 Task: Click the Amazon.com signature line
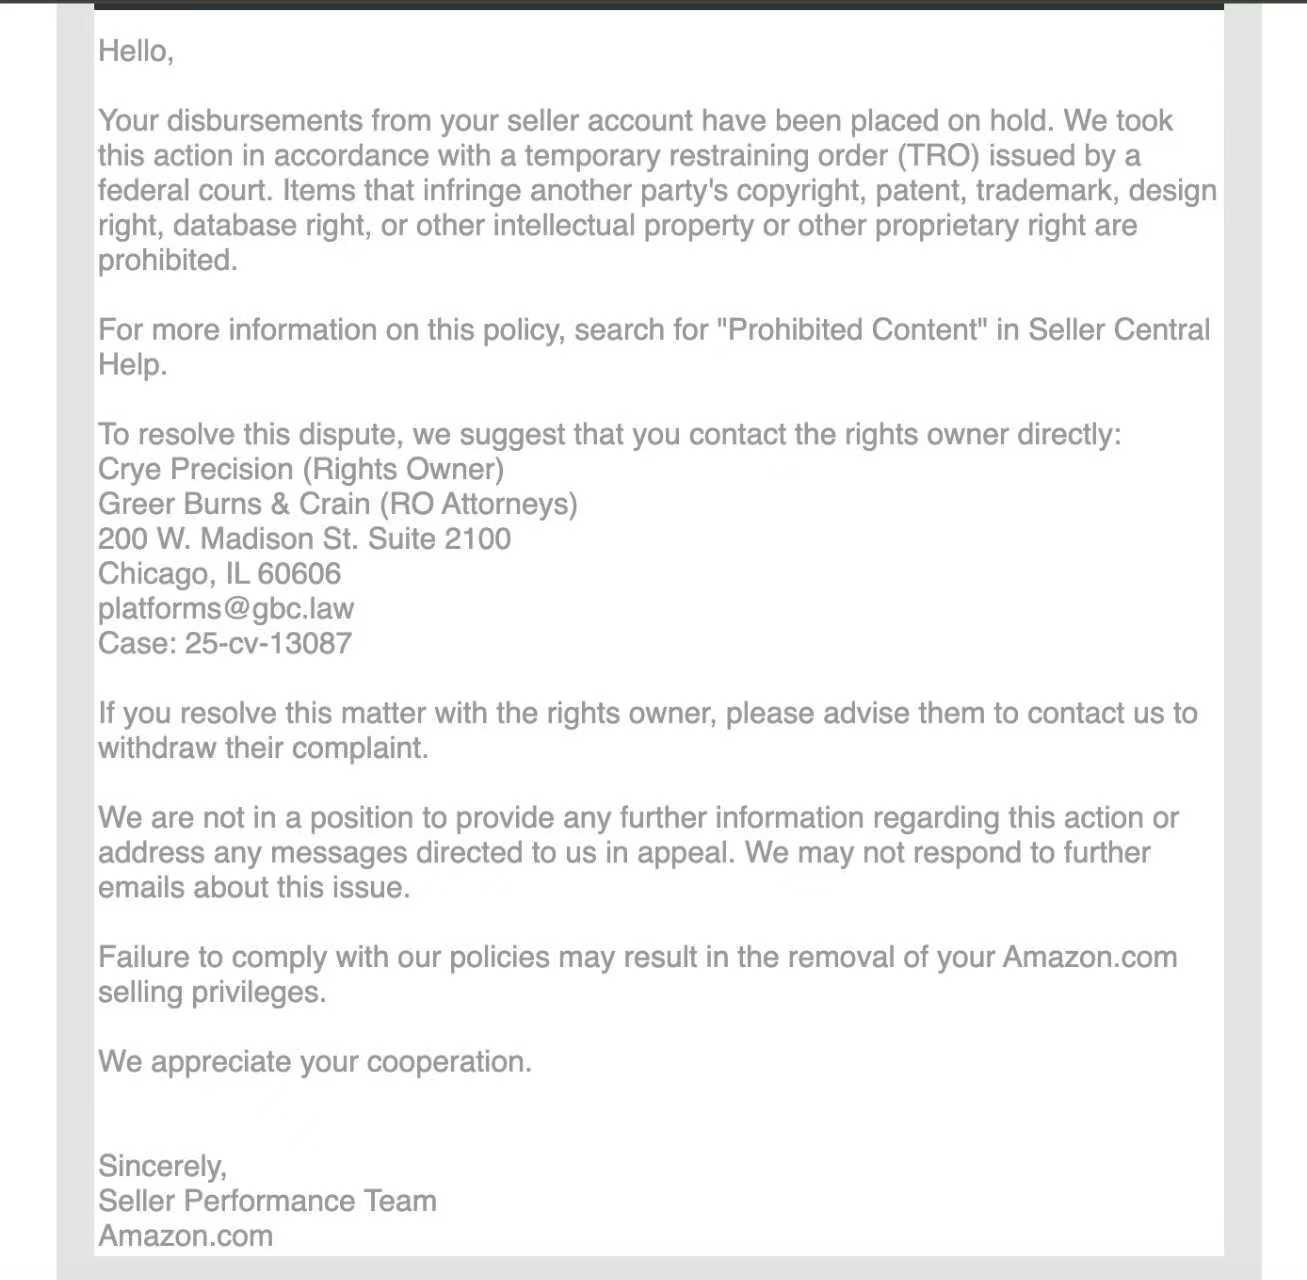point(185,1235)
